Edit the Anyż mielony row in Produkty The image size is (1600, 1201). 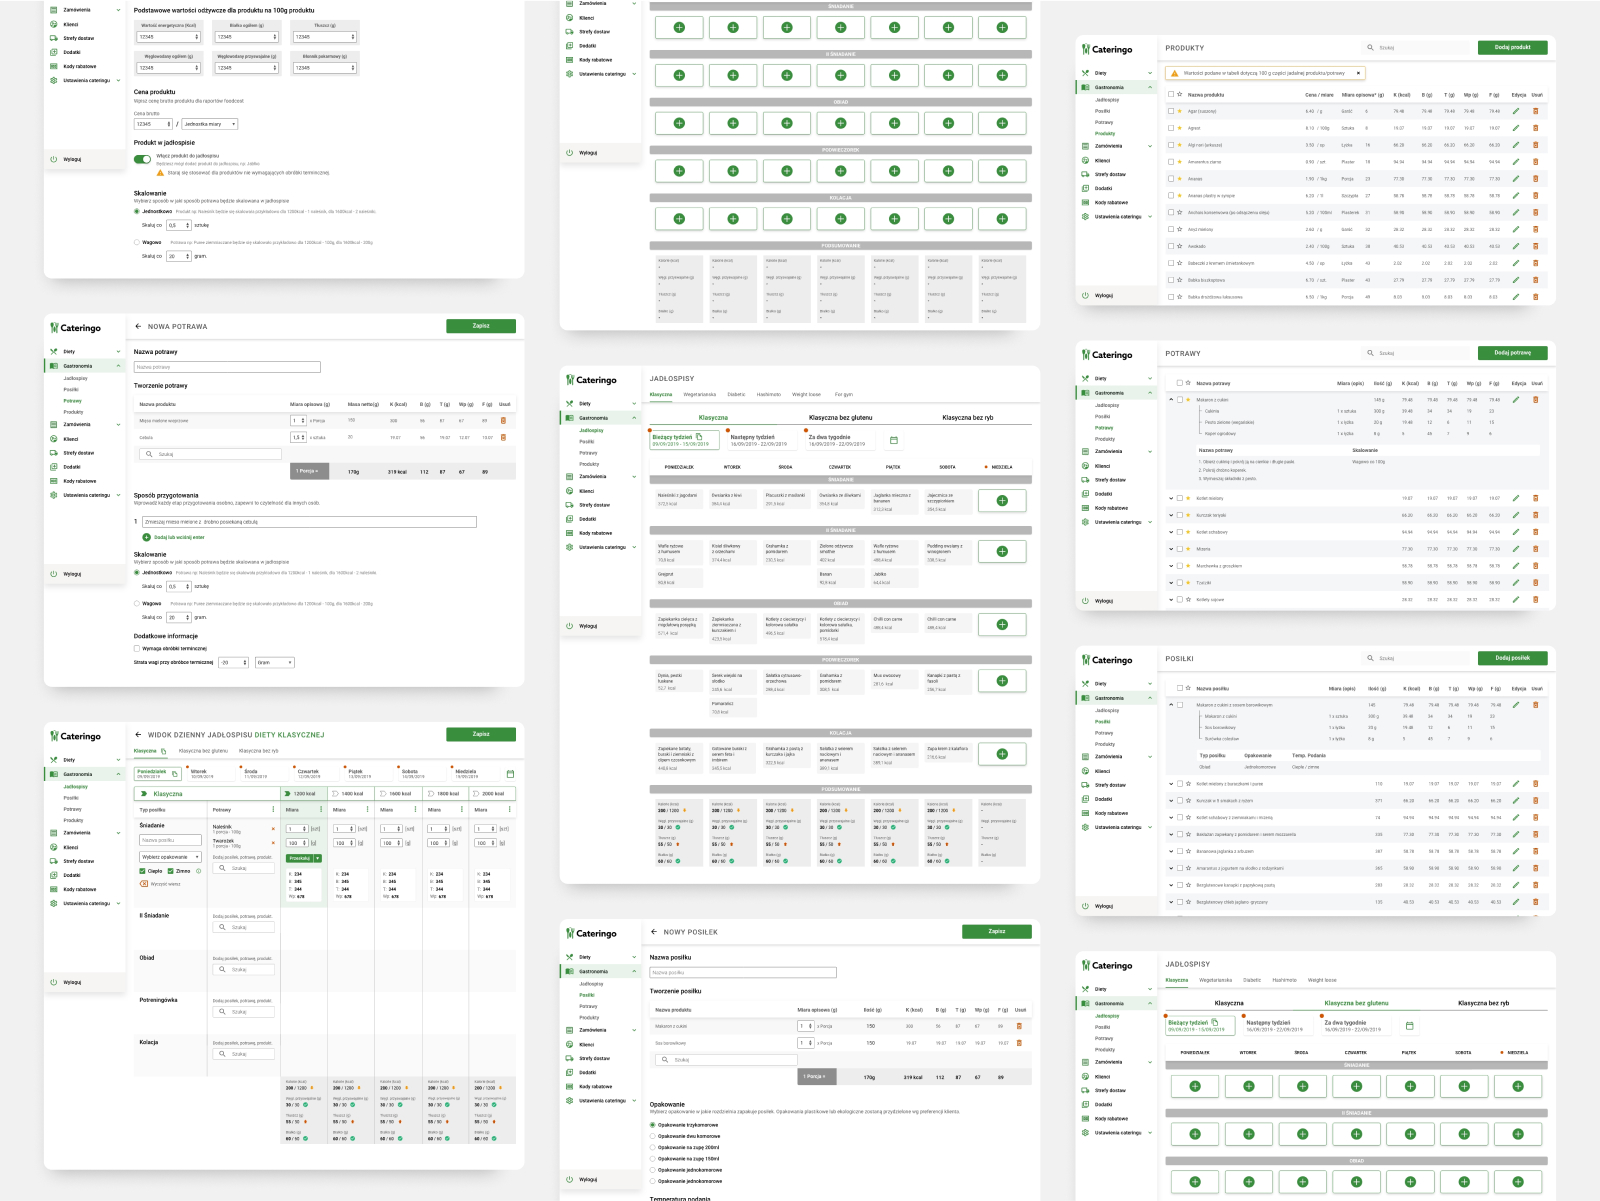pyautogui.click(x=1516, y=229)
